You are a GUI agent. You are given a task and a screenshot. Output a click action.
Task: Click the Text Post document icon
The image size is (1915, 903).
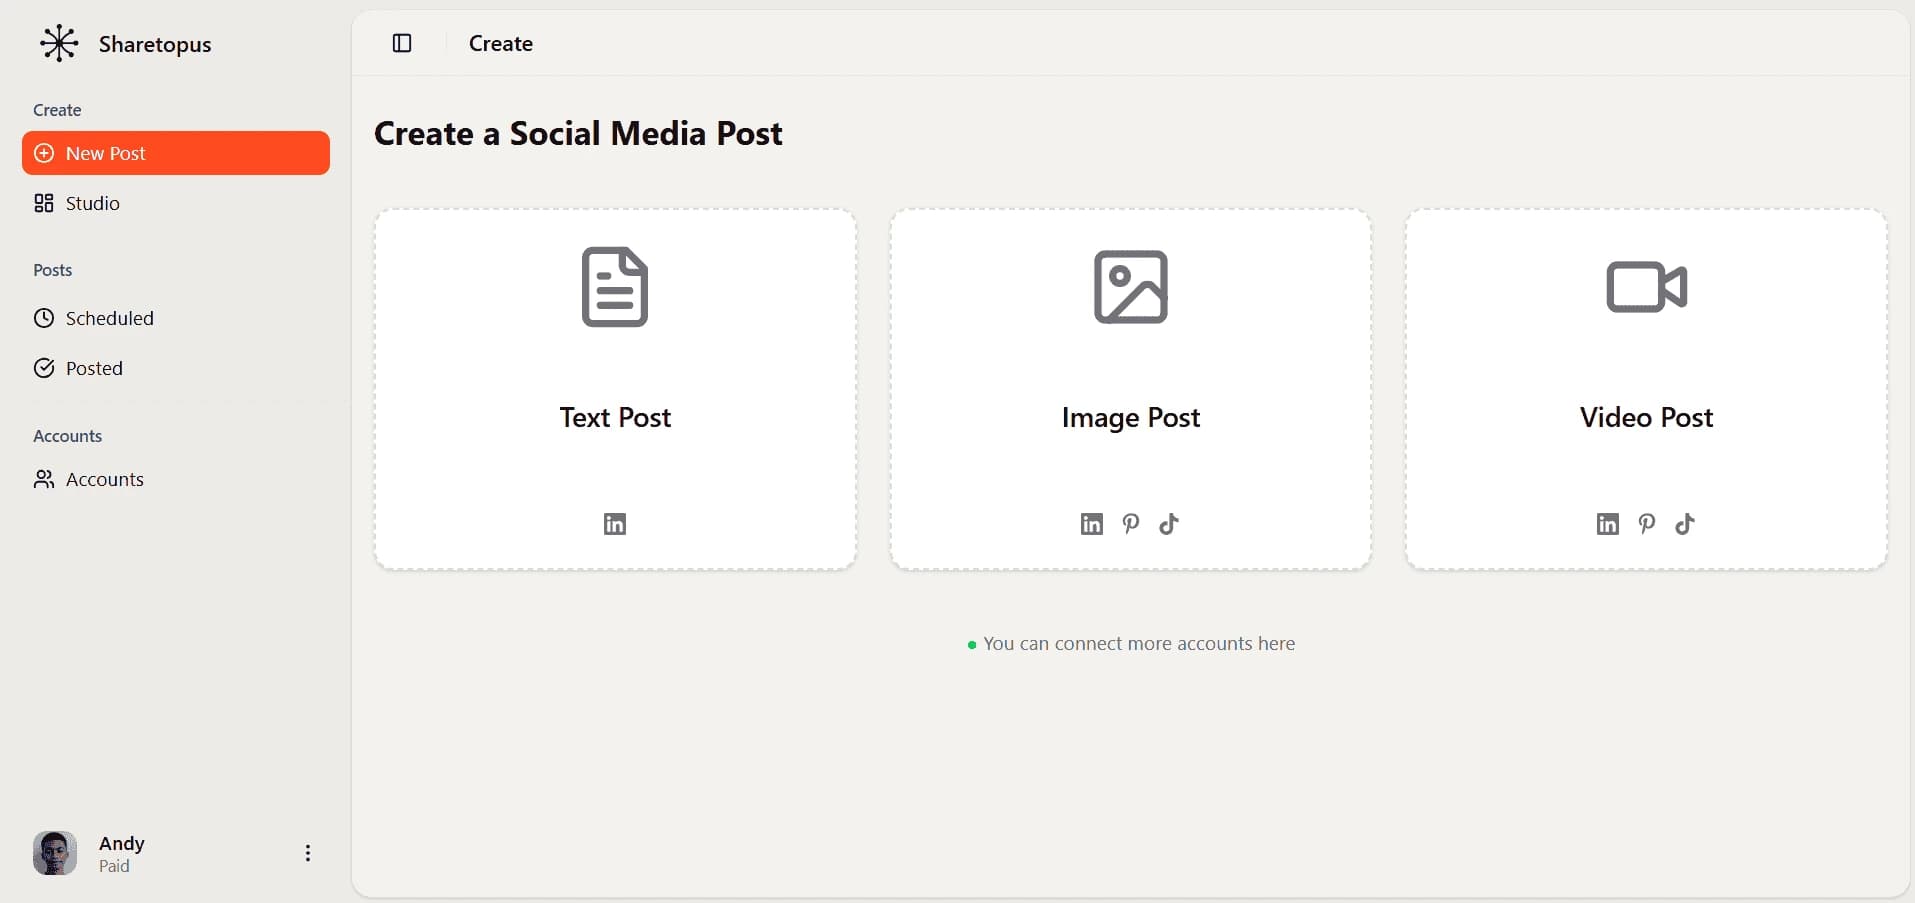pos(615,287)
